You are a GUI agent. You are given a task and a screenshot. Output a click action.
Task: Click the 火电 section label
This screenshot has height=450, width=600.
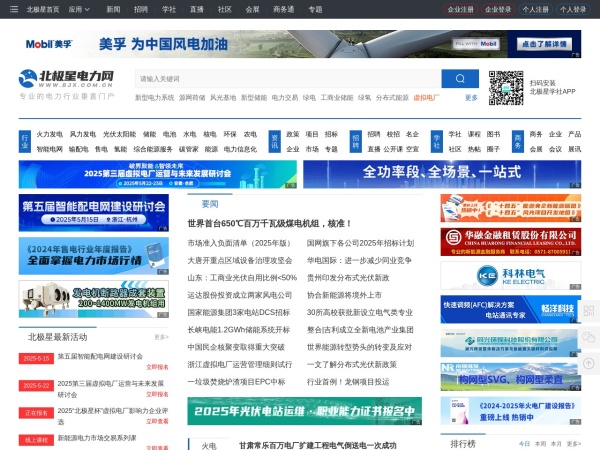click(209, 446)
